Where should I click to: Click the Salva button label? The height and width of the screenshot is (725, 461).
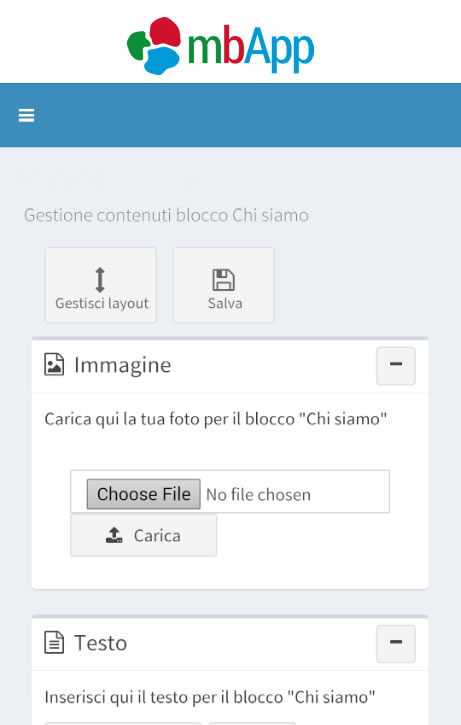[225, 303]
